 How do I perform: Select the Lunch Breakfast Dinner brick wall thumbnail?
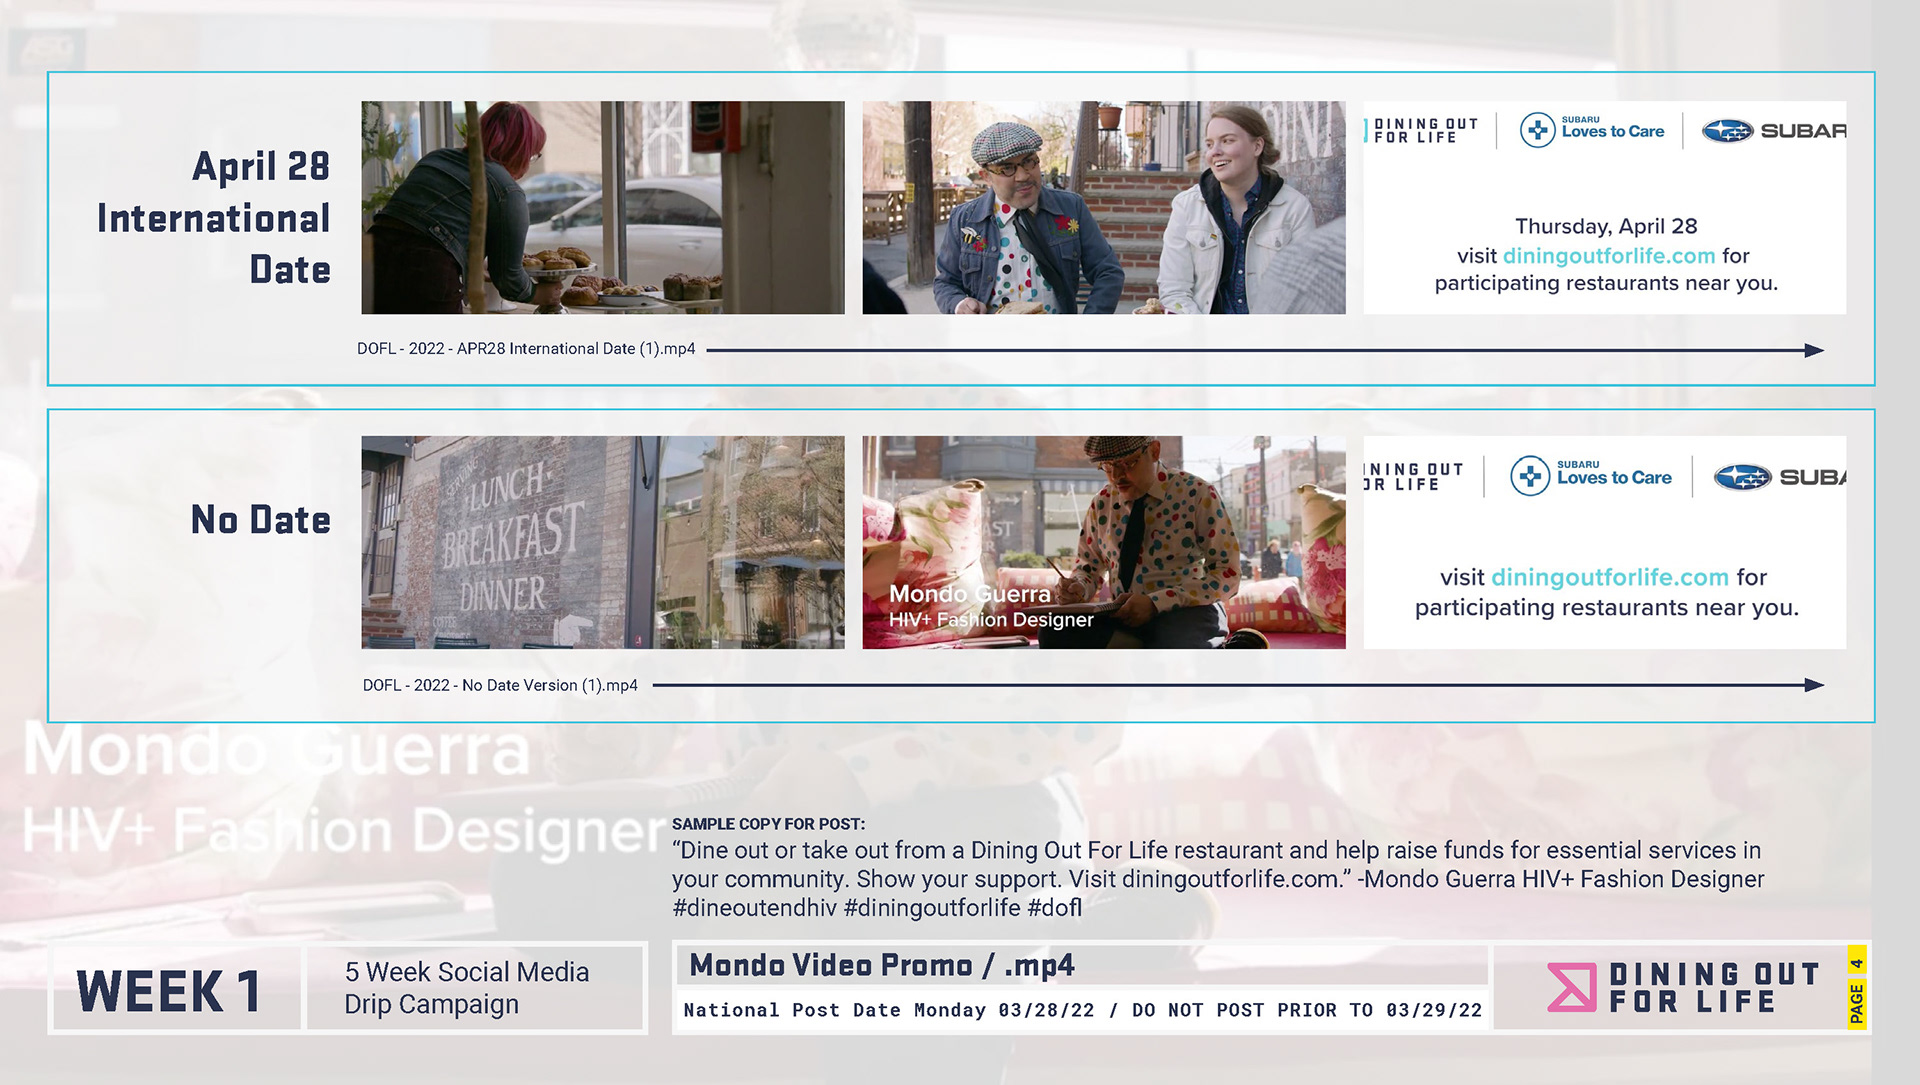[x=602, y=542]
